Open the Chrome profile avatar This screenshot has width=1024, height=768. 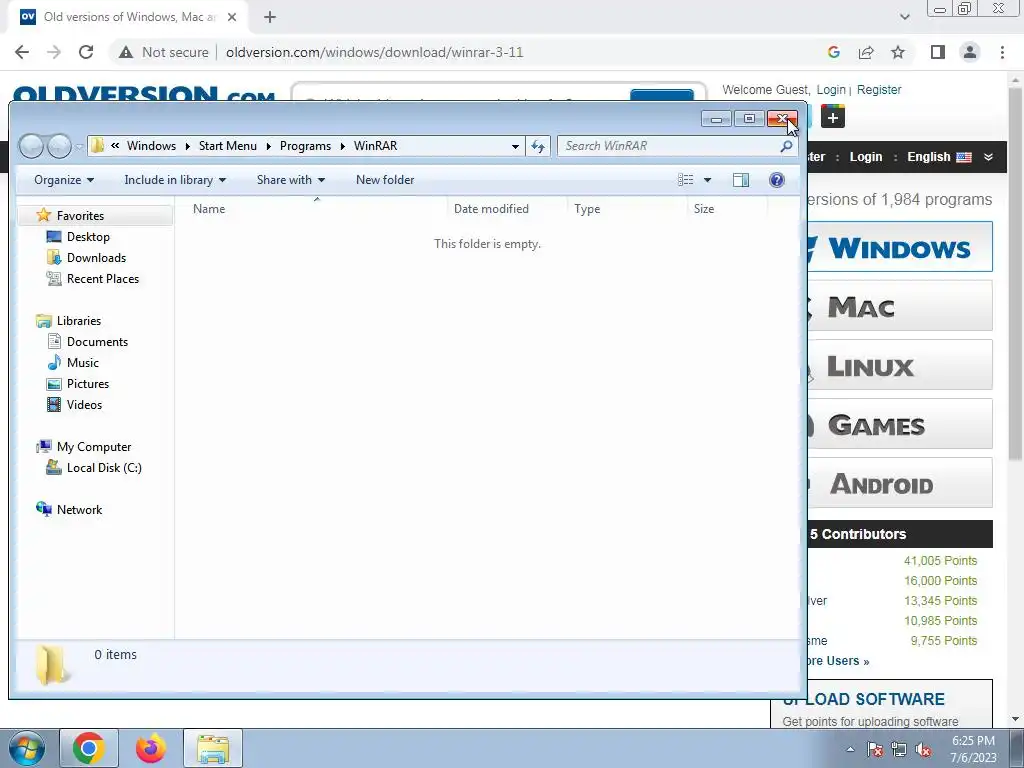point(970,52)
